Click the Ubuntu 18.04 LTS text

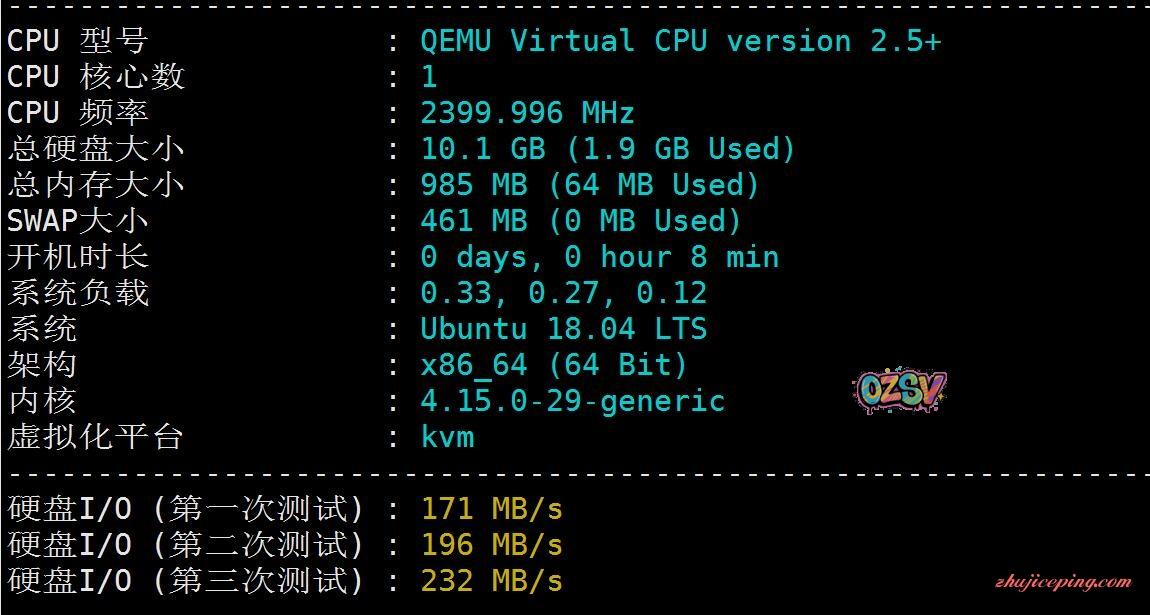[563, 329]
